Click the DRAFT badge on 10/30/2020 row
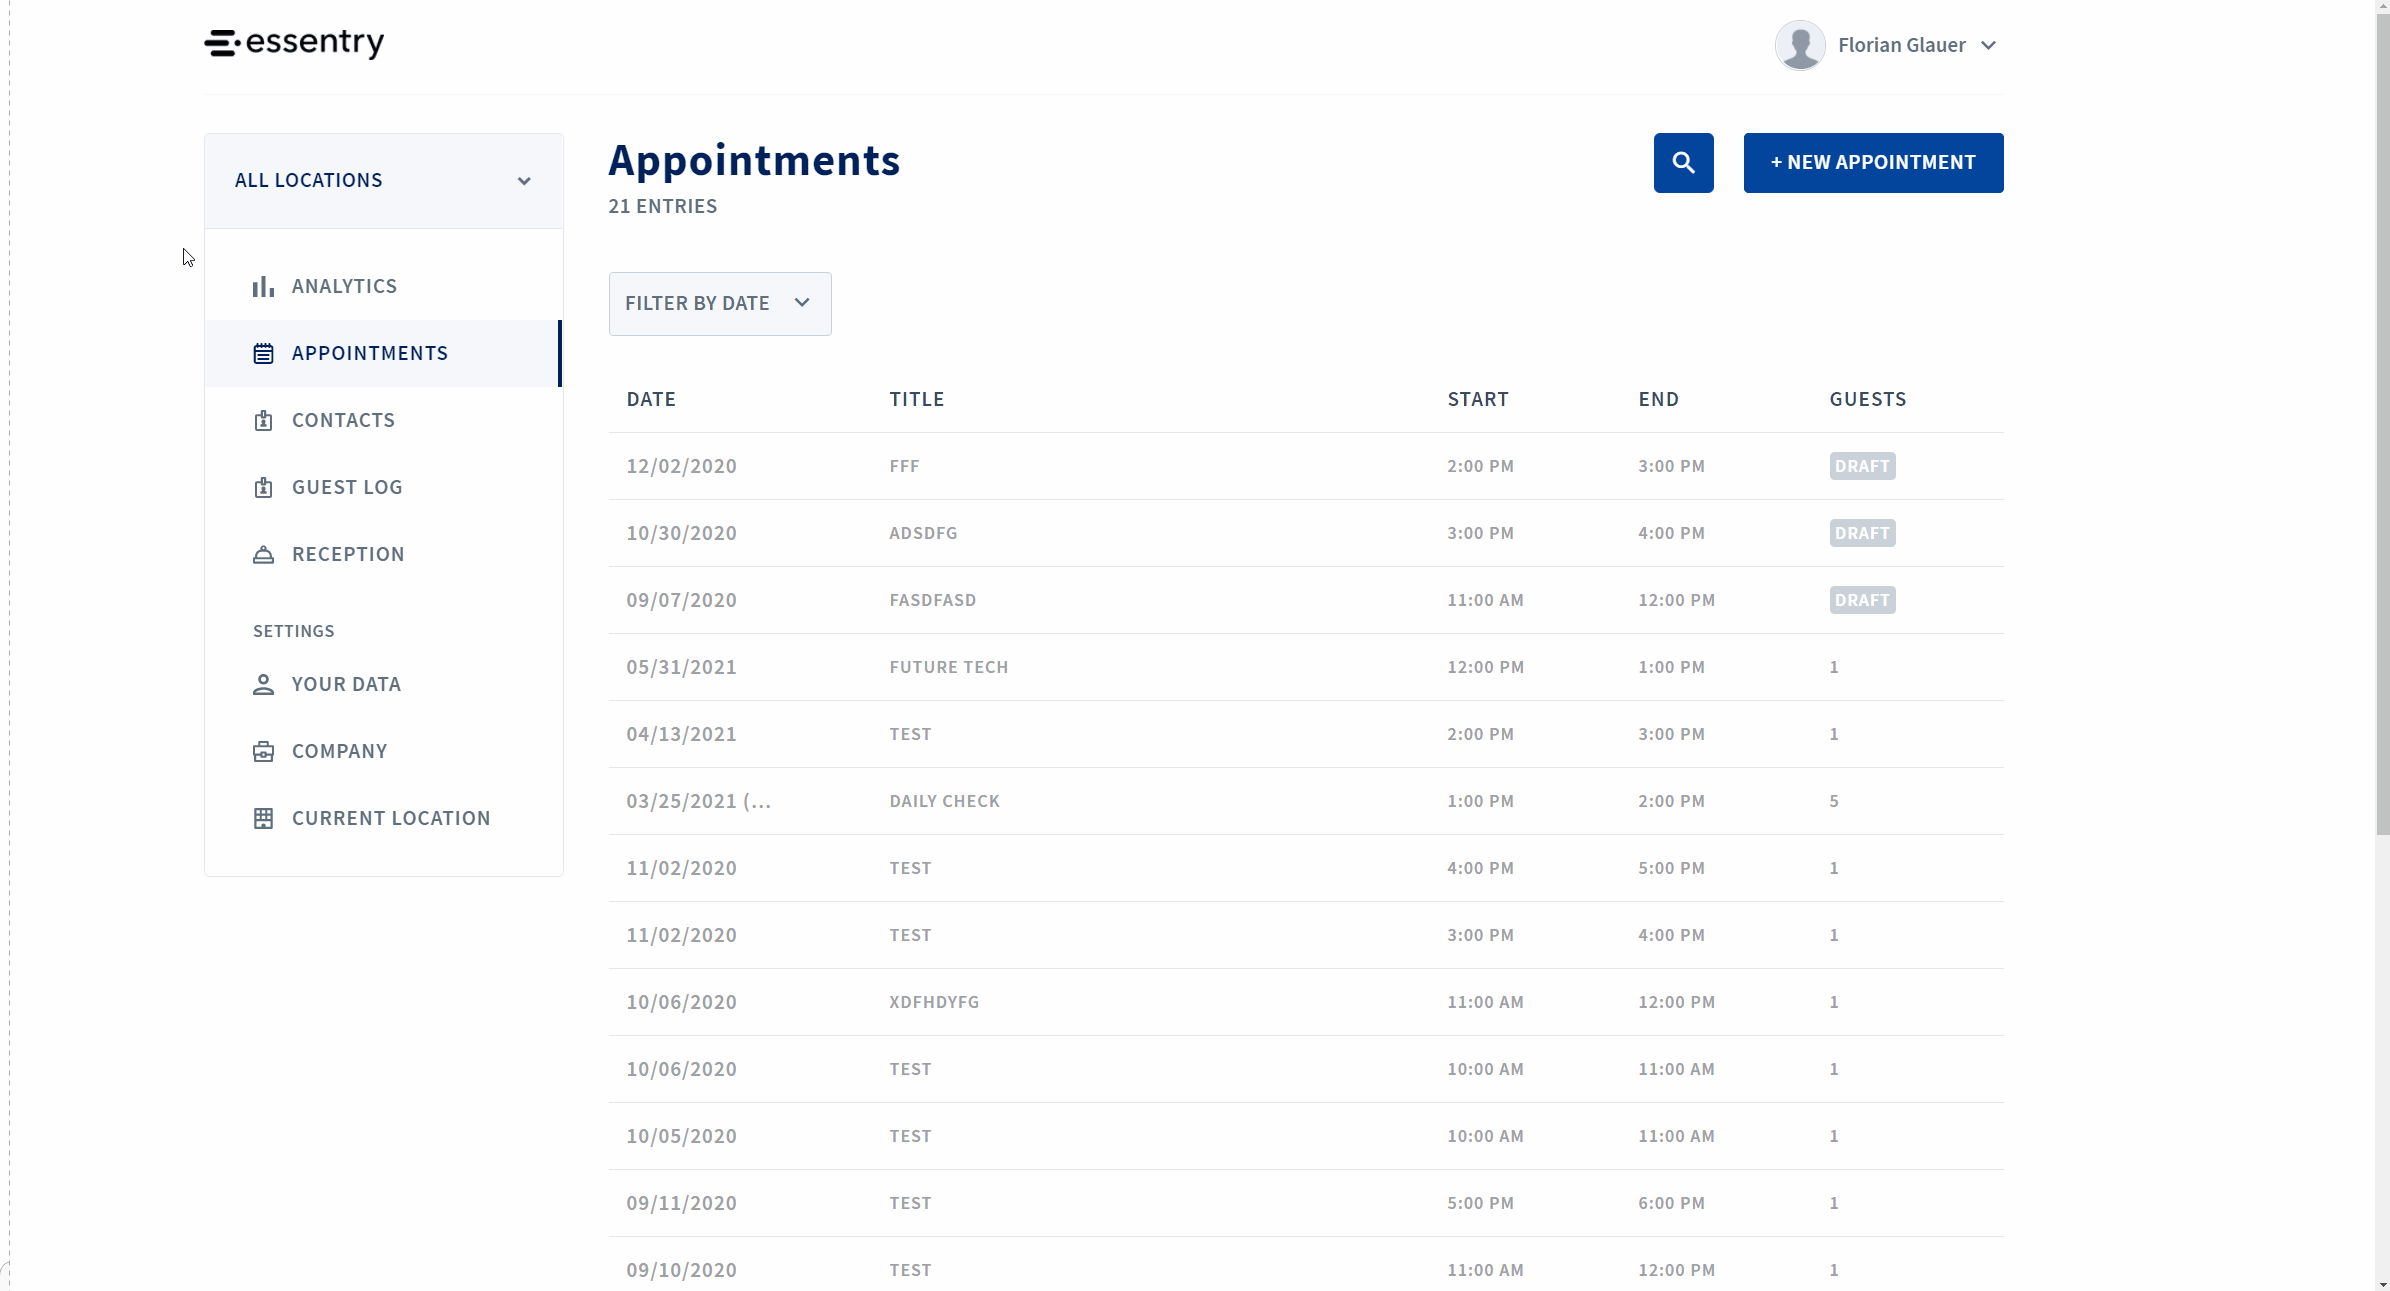 pos(1863,534)
